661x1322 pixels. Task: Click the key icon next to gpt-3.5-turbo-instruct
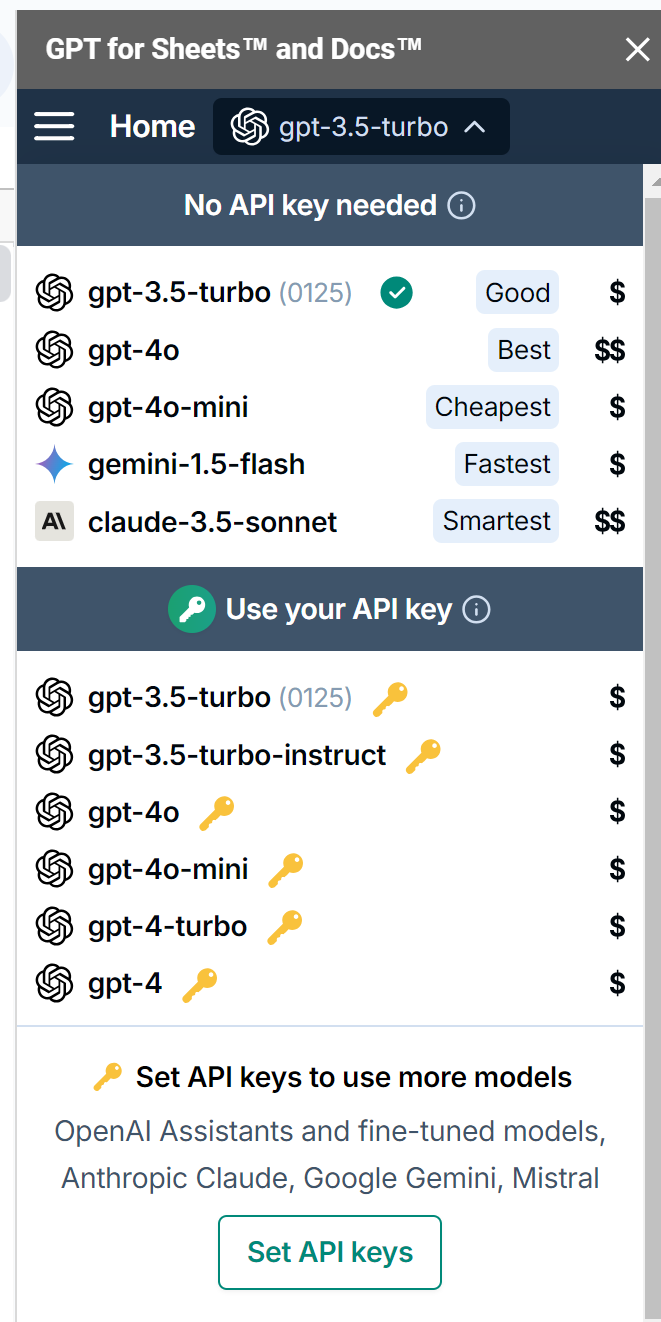(x=423, y=756)
